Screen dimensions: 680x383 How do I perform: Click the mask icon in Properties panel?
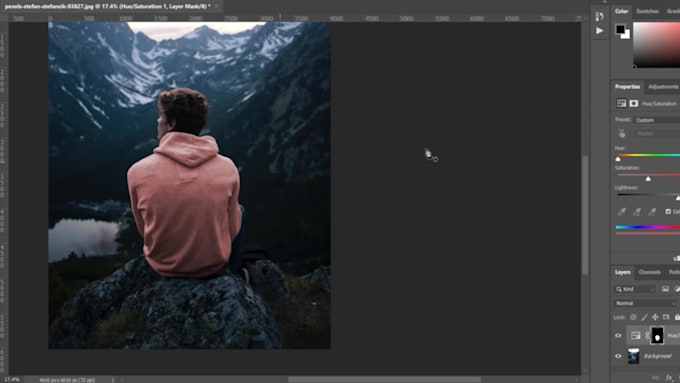634,103
